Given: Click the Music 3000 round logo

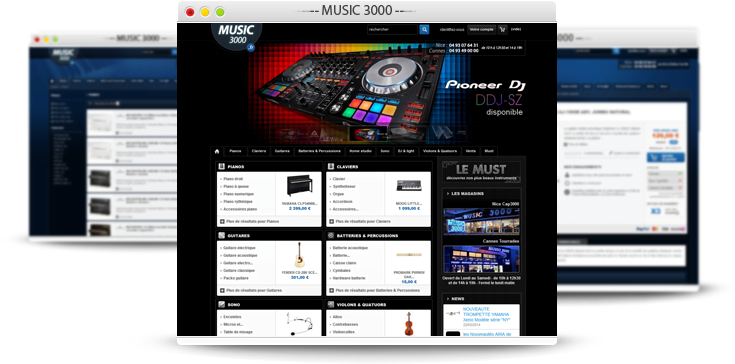Looking at the screenshot, I should [236, 38].
